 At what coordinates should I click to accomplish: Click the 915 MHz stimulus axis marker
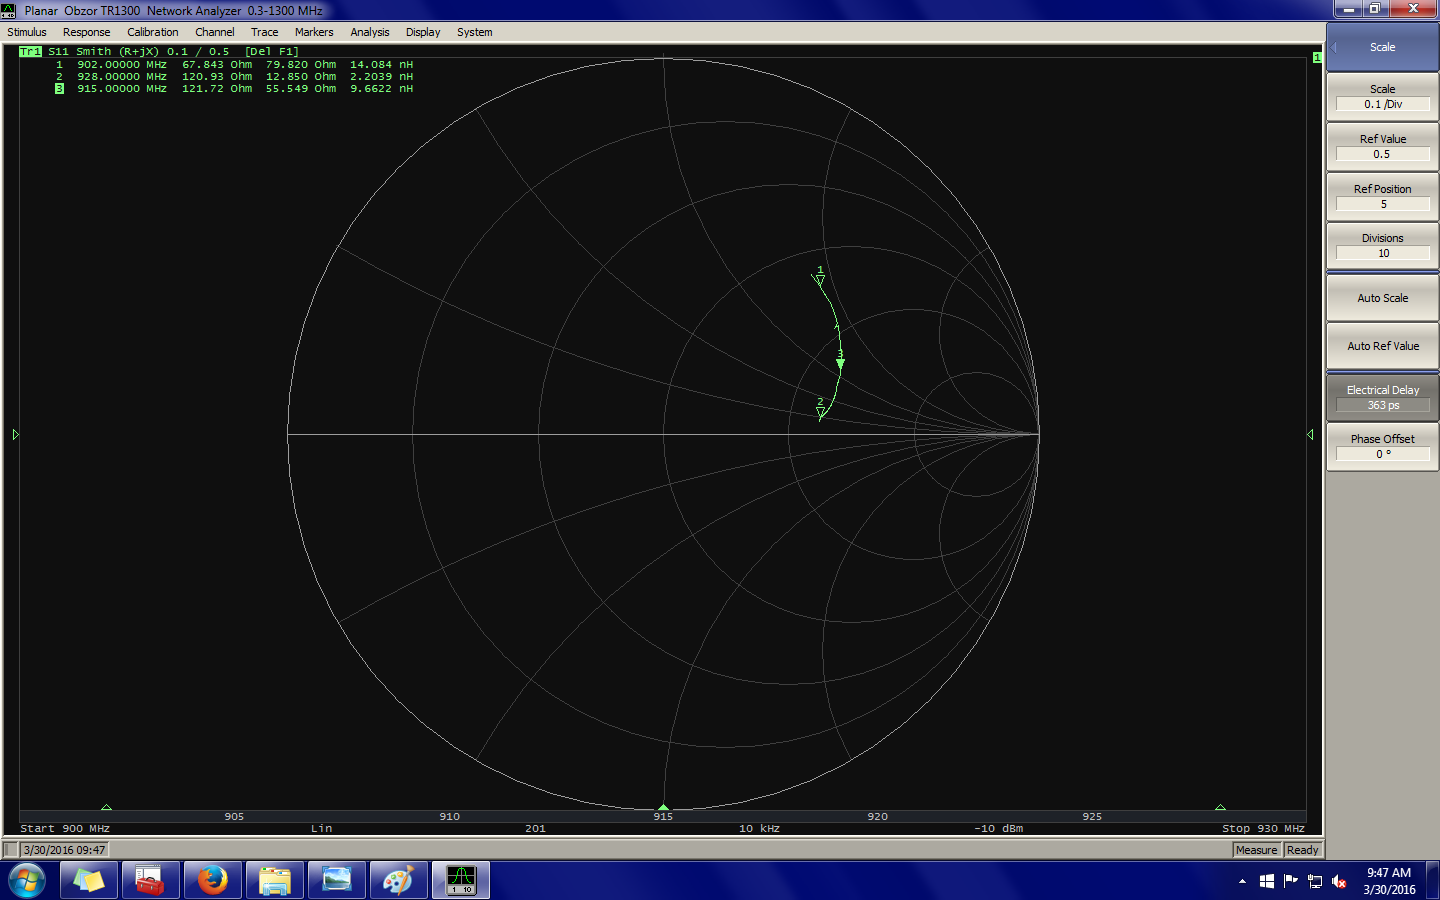coord(663,807)
